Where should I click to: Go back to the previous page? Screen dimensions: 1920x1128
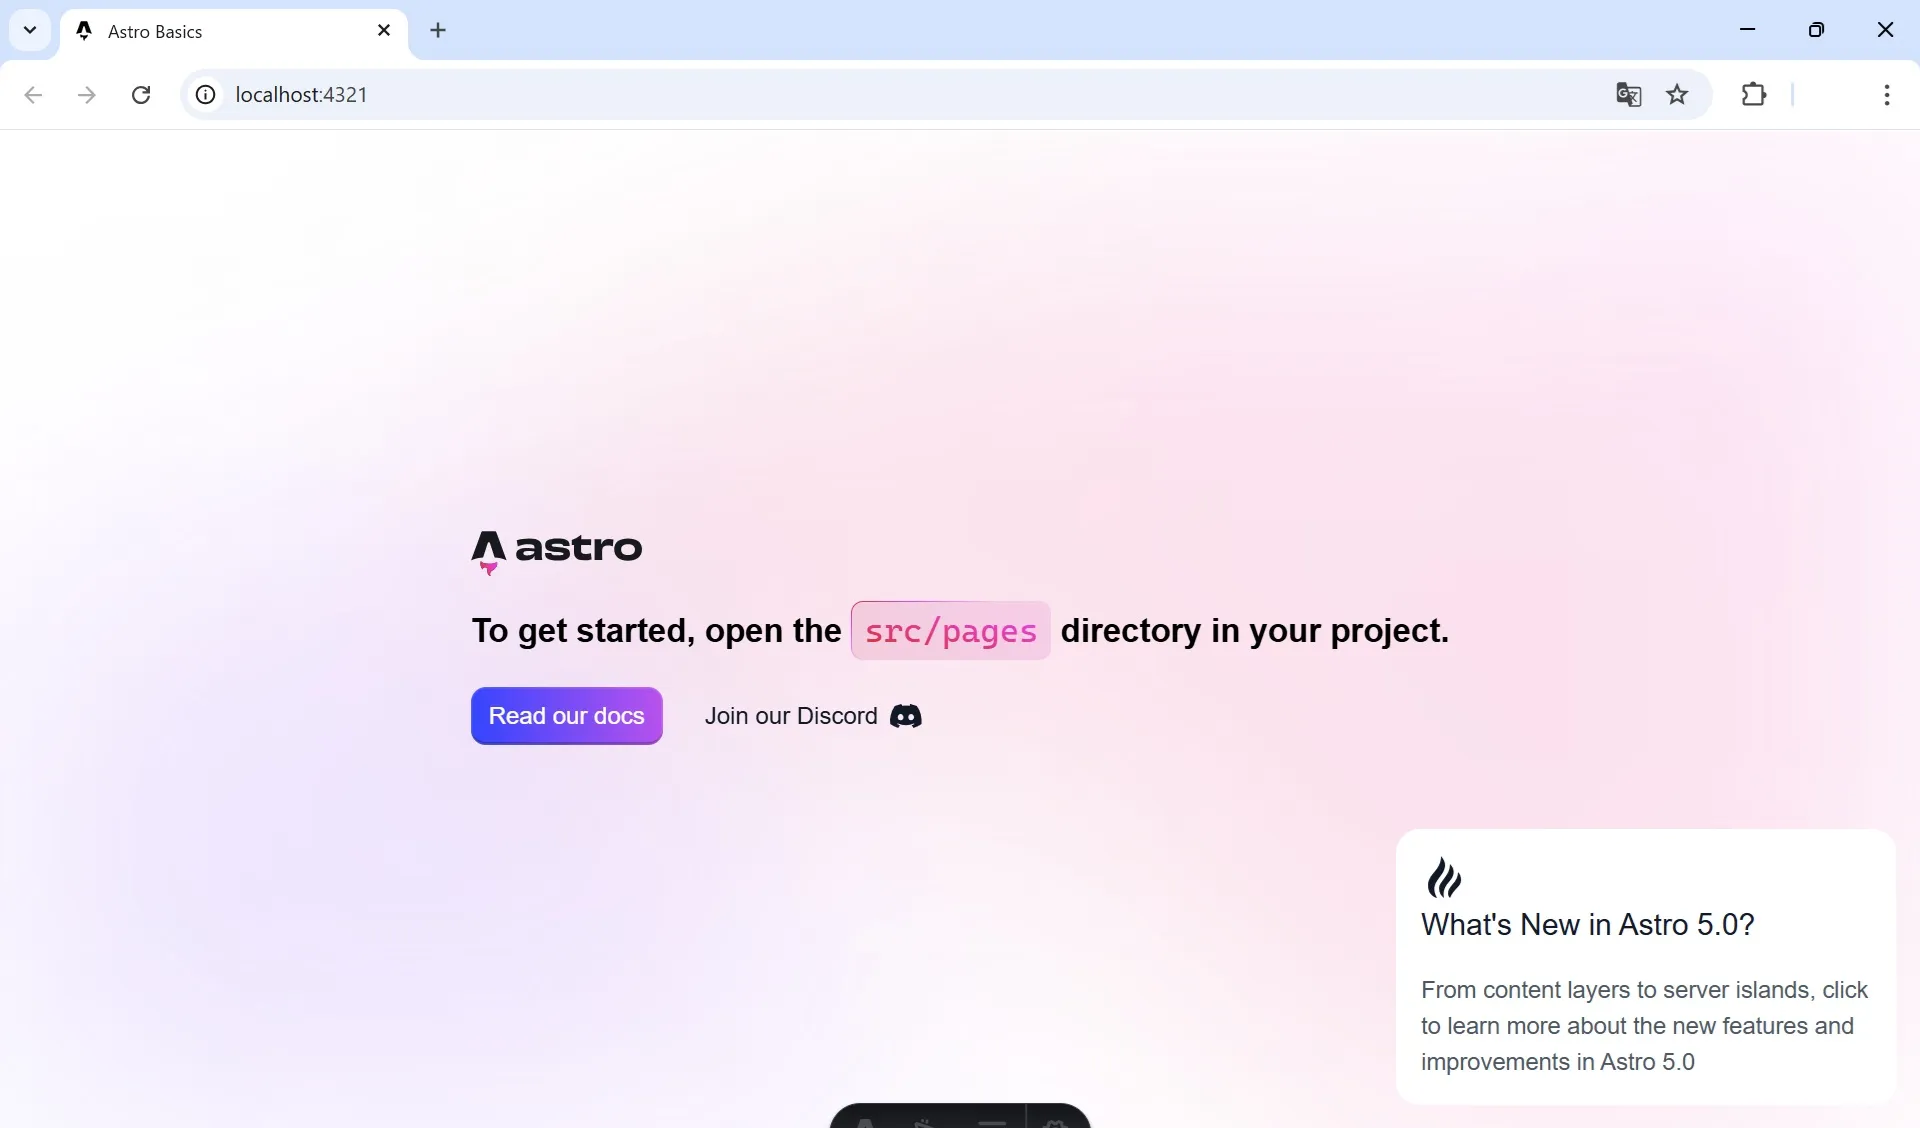point(33,95)
